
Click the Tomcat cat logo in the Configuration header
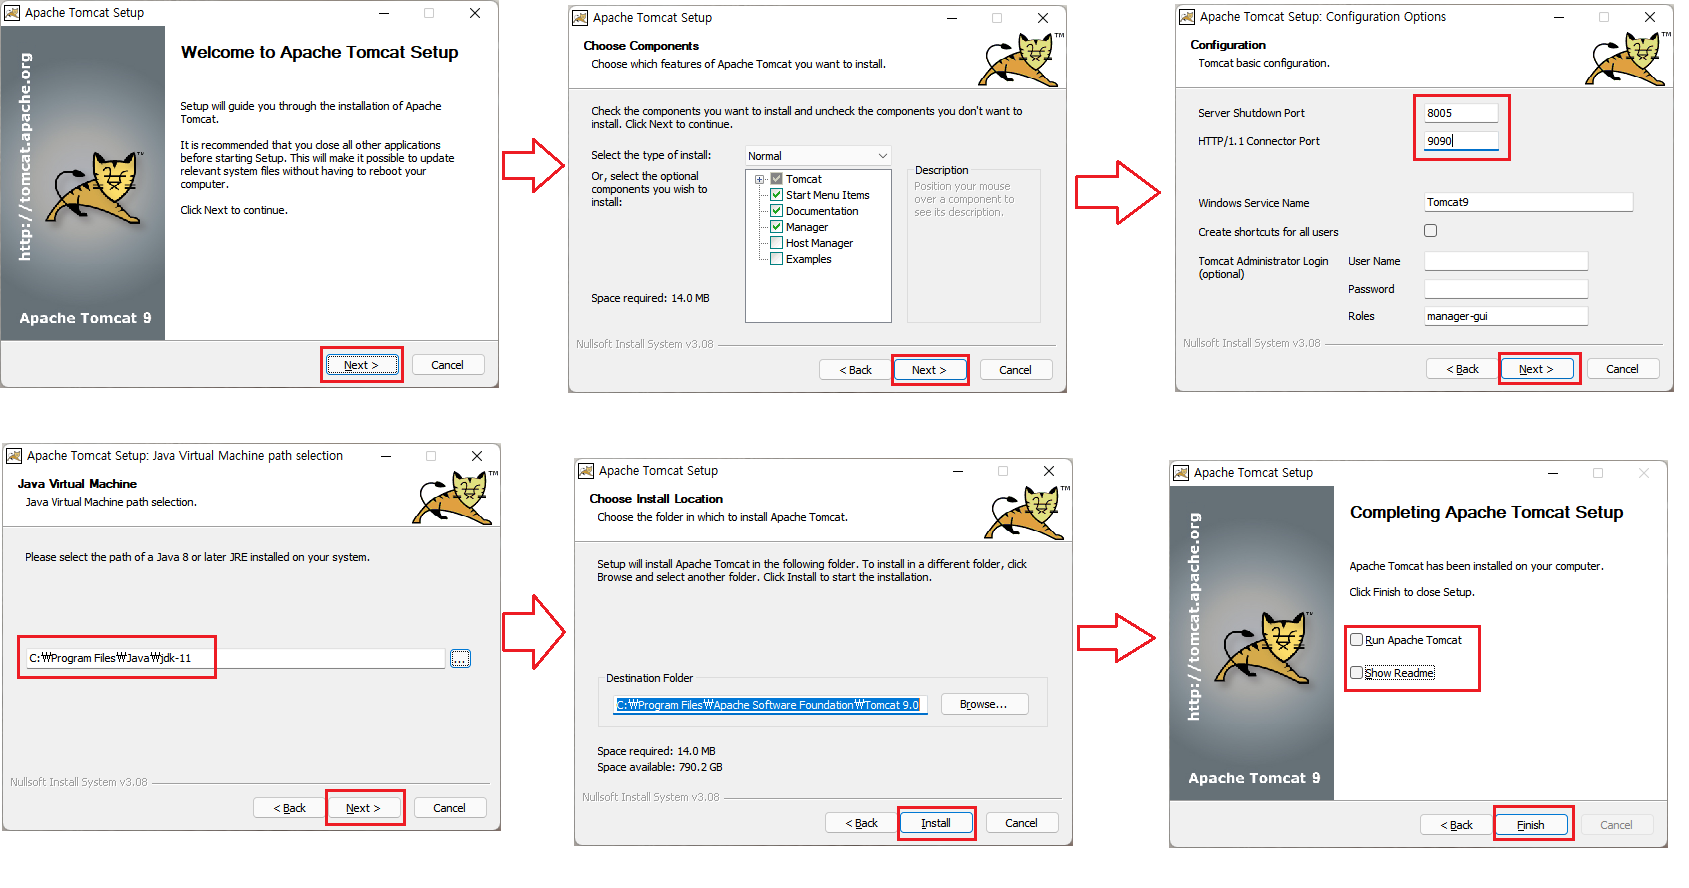(1626, 59)
